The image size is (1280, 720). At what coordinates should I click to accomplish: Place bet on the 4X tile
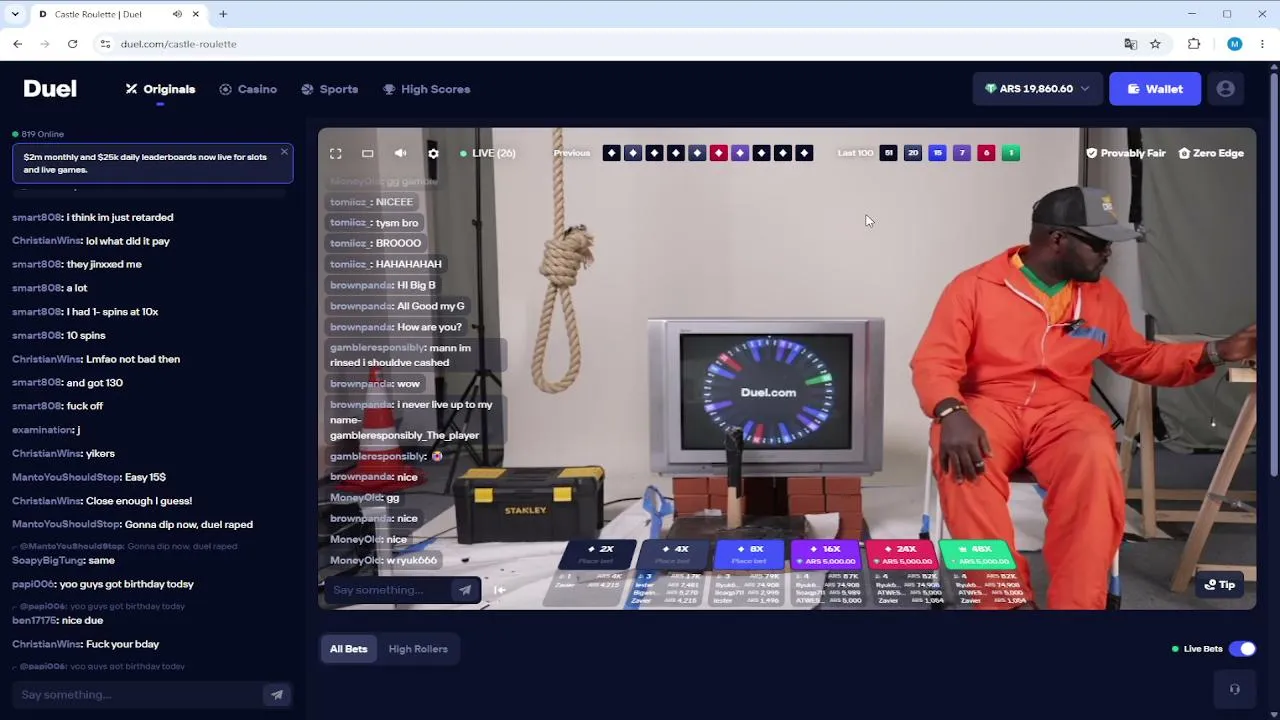tap(675, 554)
